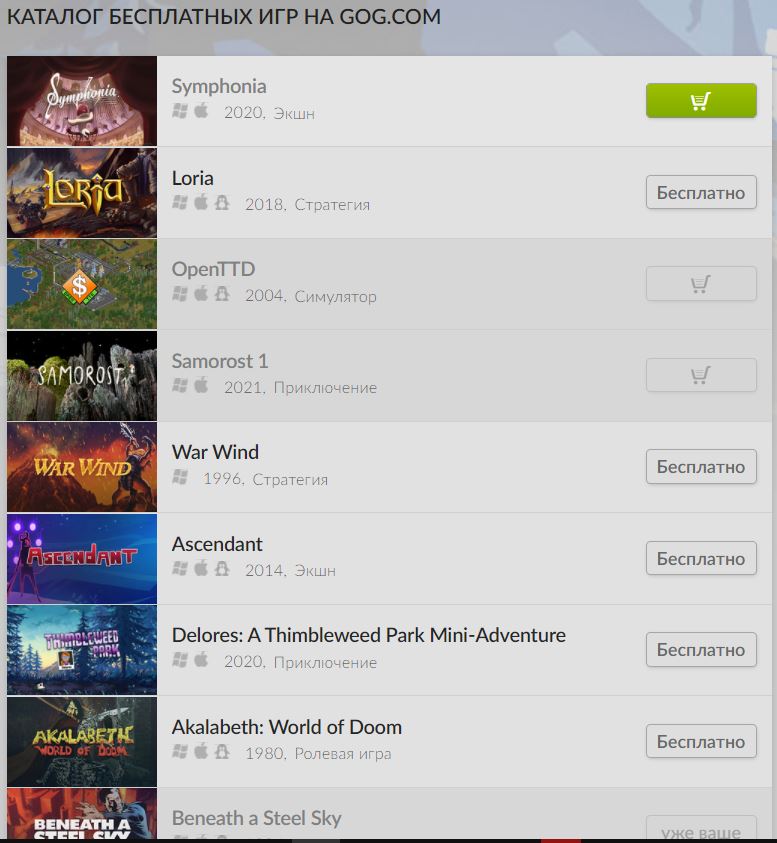Click the Бесплатно button for War Wind
This screenshot has width=777, height=843.
[701, 466]
